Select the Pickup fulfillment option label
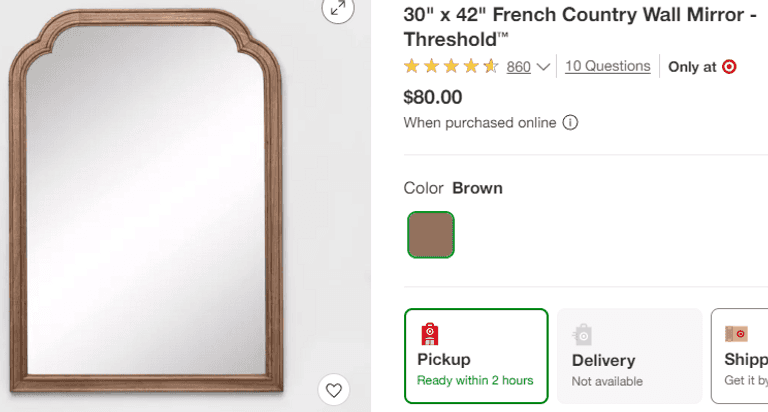Screen dimensions: 768x412 point(444,359)
